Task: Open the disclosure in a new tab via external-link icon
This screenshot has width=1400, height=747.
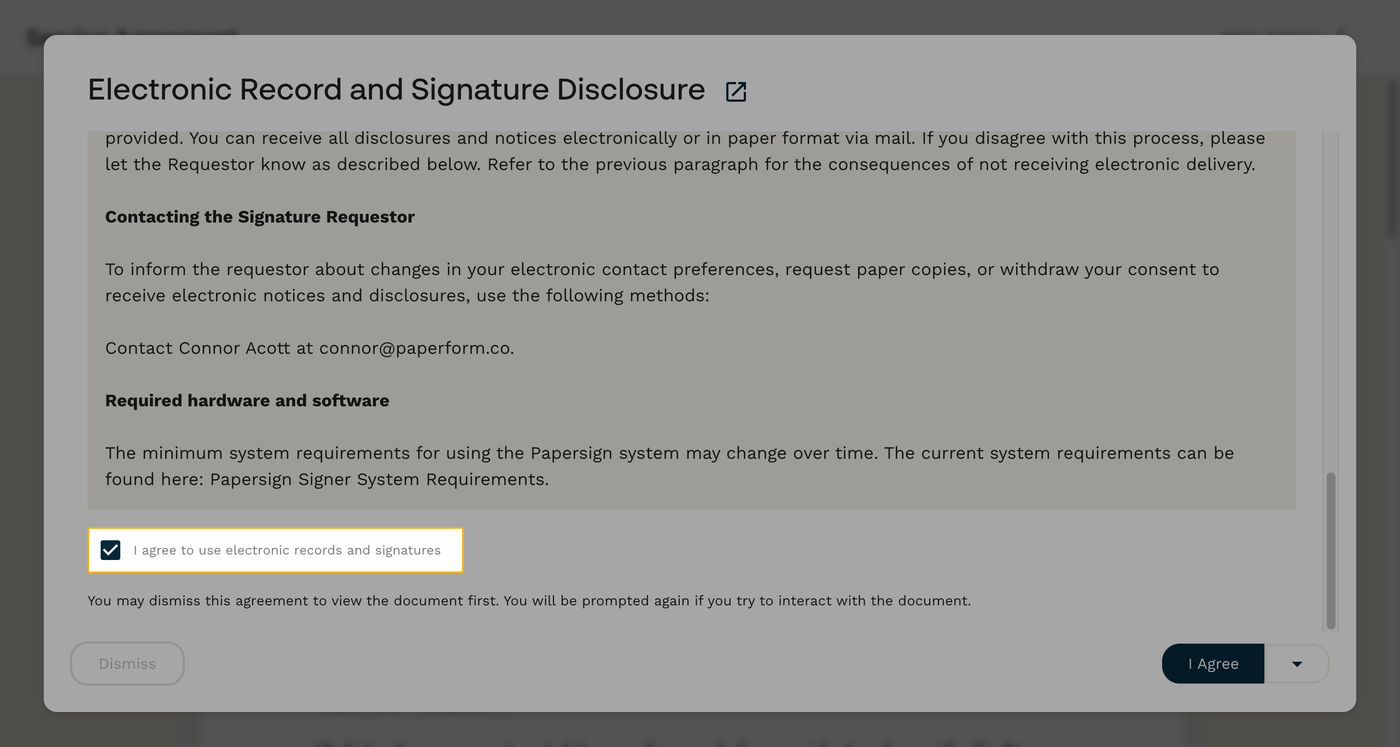Action: point(735,90)
